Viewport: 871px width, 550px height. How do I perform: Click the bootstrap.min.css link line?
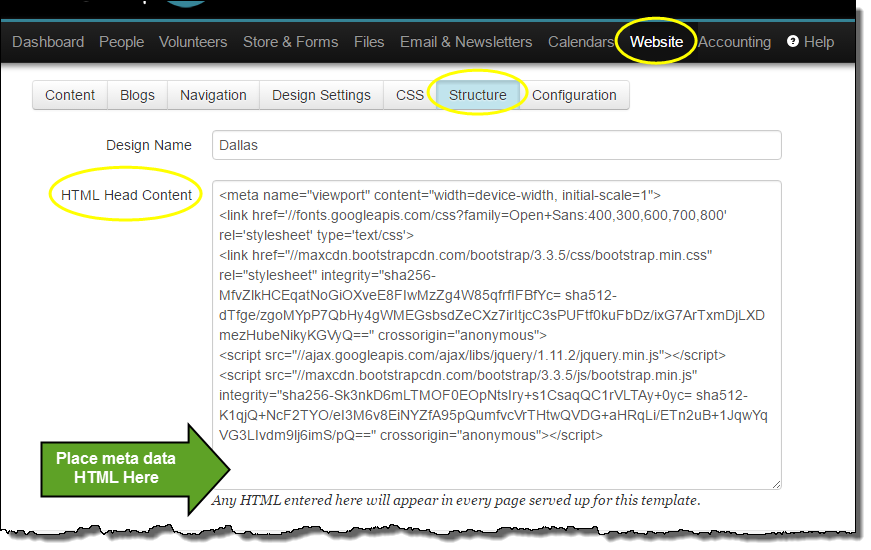pos(465,256)
